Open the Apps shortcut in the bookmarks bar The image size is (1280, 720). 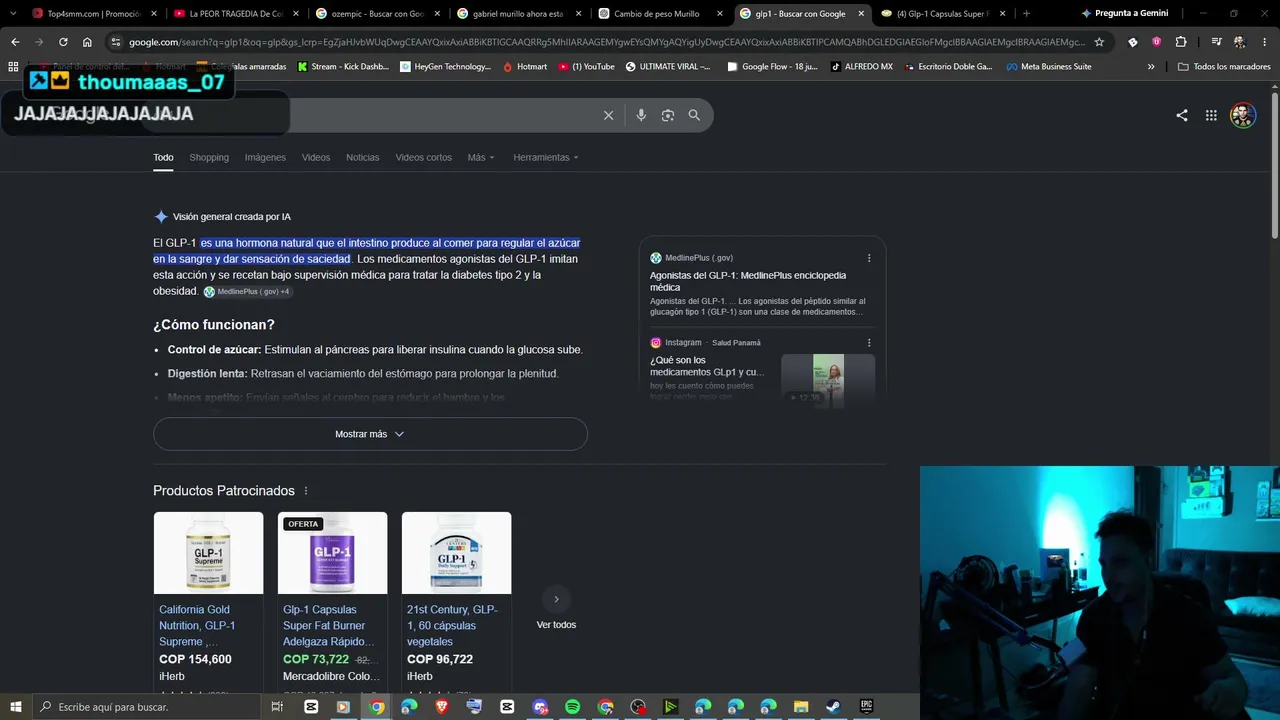[x=13, y=67]
